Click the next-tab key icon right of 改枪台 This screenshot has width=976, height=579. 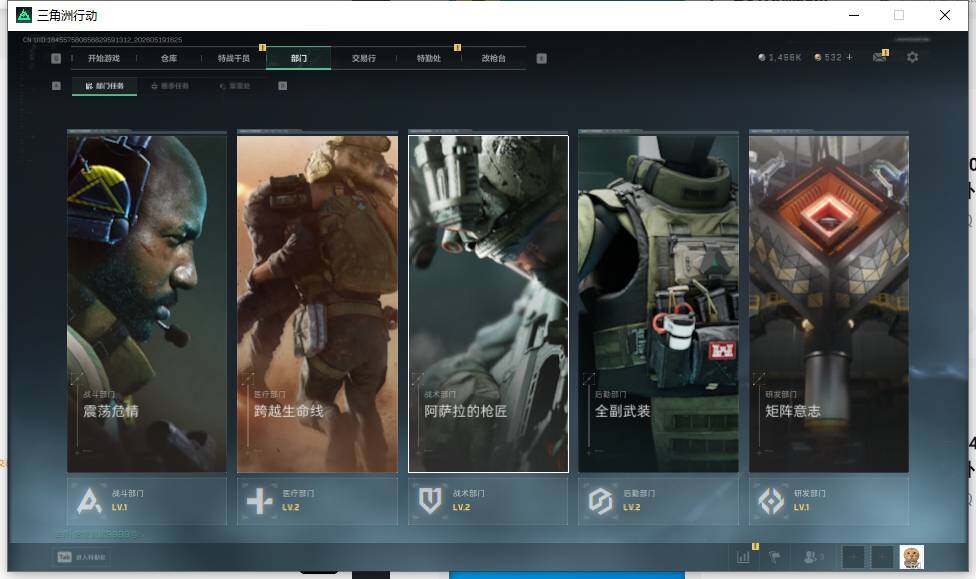(542, 59)
